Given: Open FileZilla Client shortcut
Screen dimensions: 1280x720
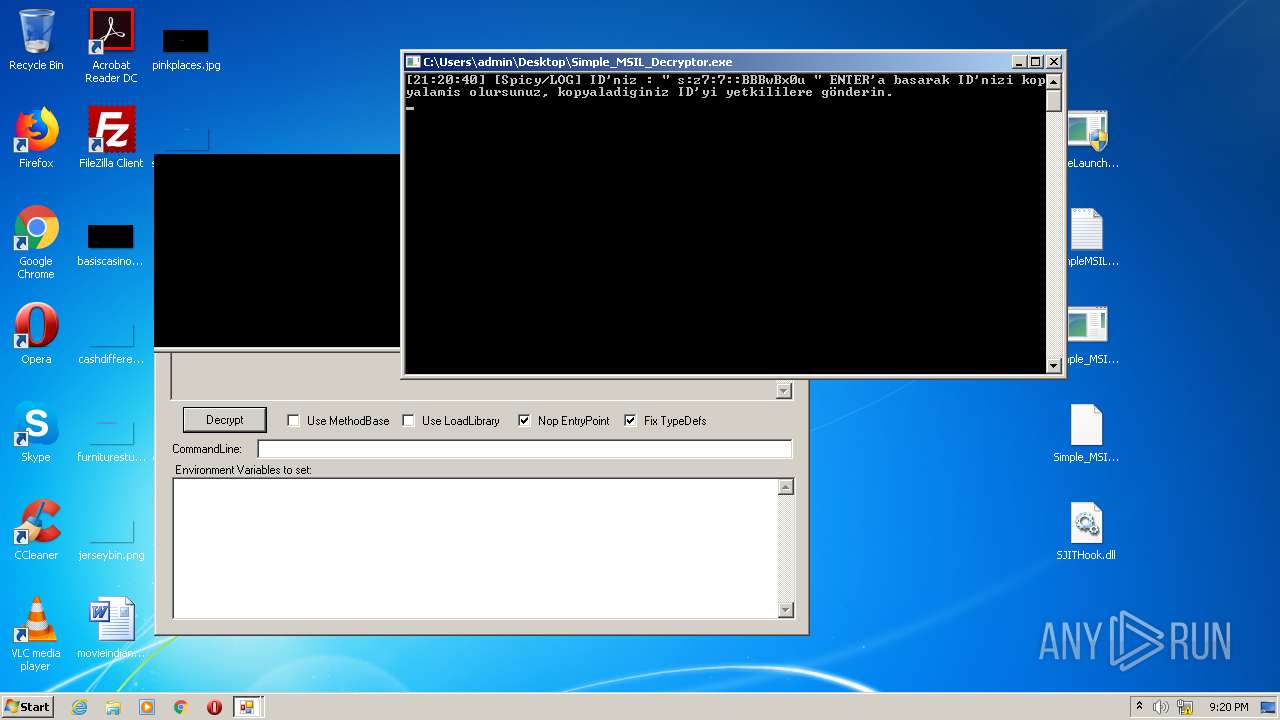Looking at the screenshot, I should tap(111, 138).
